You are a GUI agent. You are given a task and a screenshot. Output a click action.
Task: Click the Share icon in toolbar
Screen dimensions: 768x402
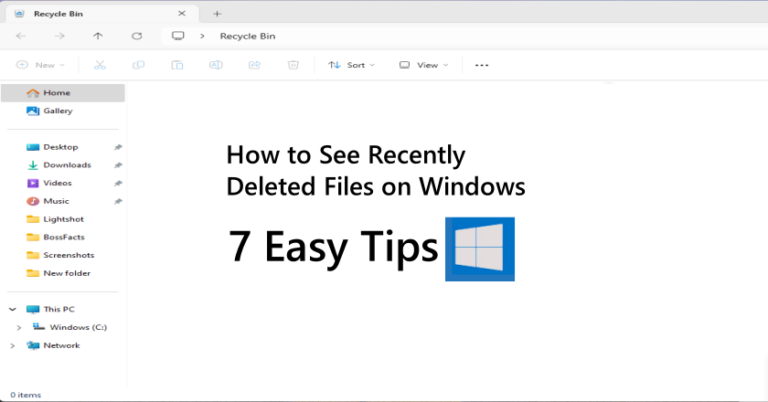(255, 65)
